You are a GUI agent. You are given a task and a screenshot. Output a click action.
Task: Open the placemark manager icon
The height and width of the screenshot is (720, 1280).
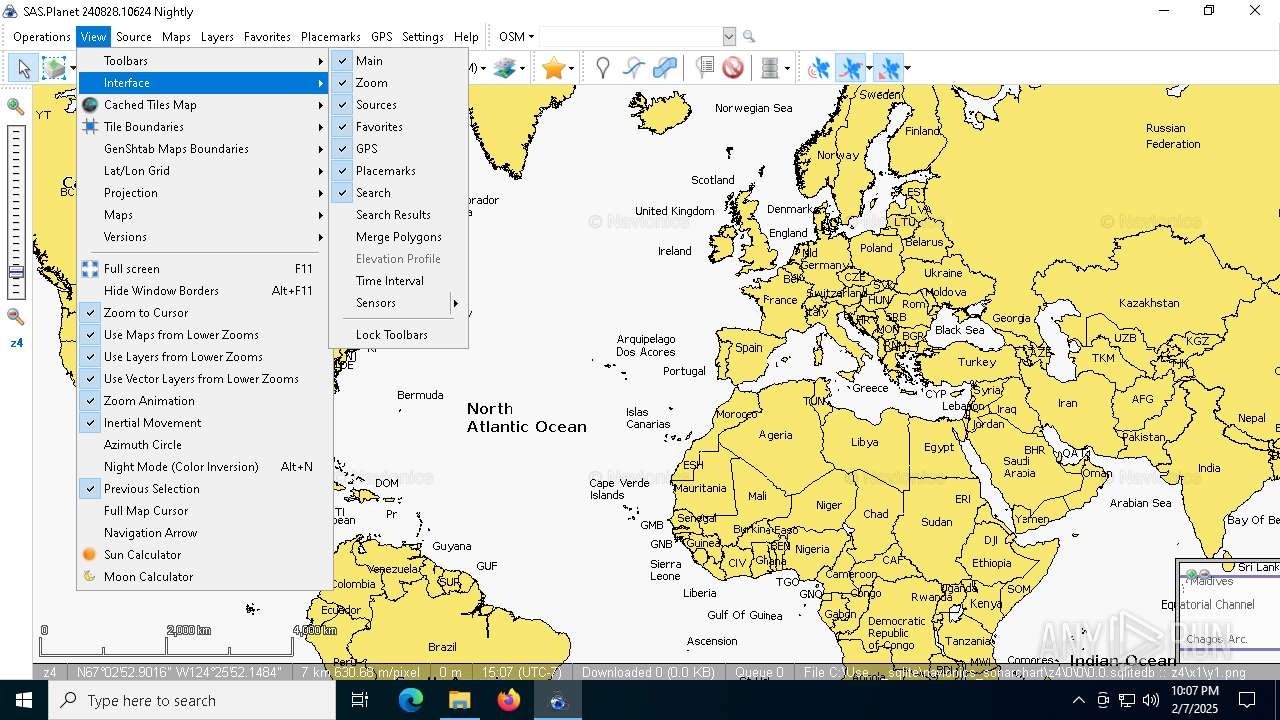(704, 68)
